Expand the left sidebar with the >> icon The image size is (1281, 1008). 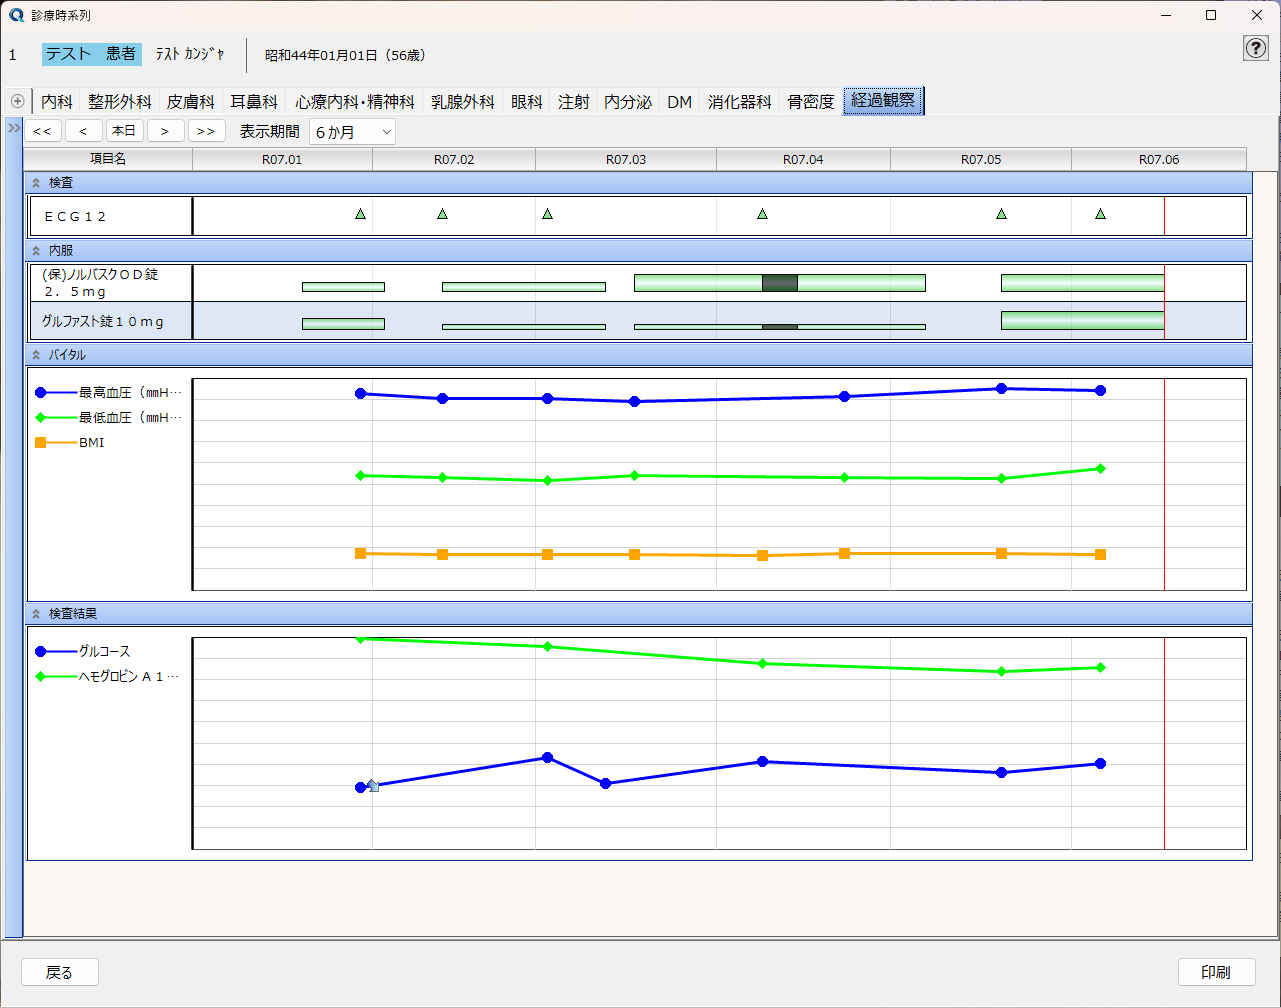(x=12, y=128)
